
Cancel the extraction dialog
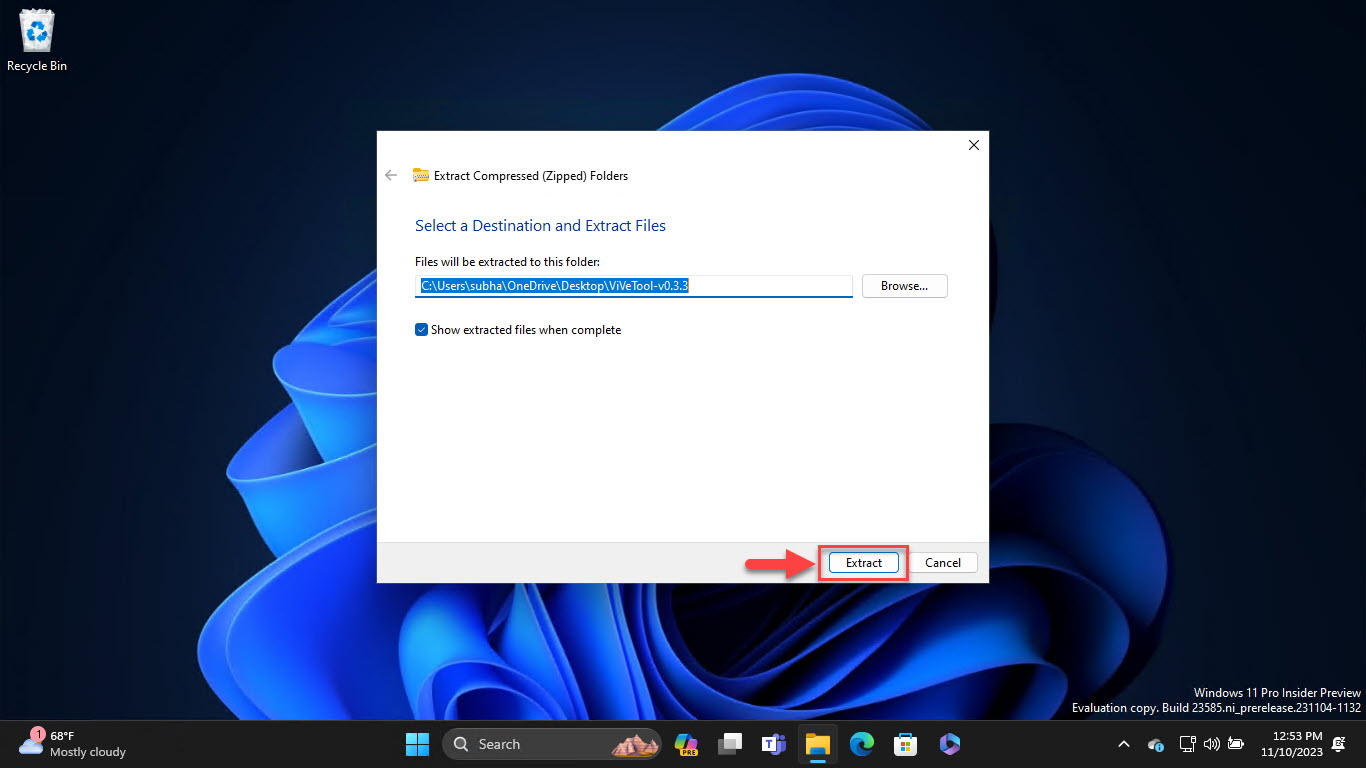942,563
